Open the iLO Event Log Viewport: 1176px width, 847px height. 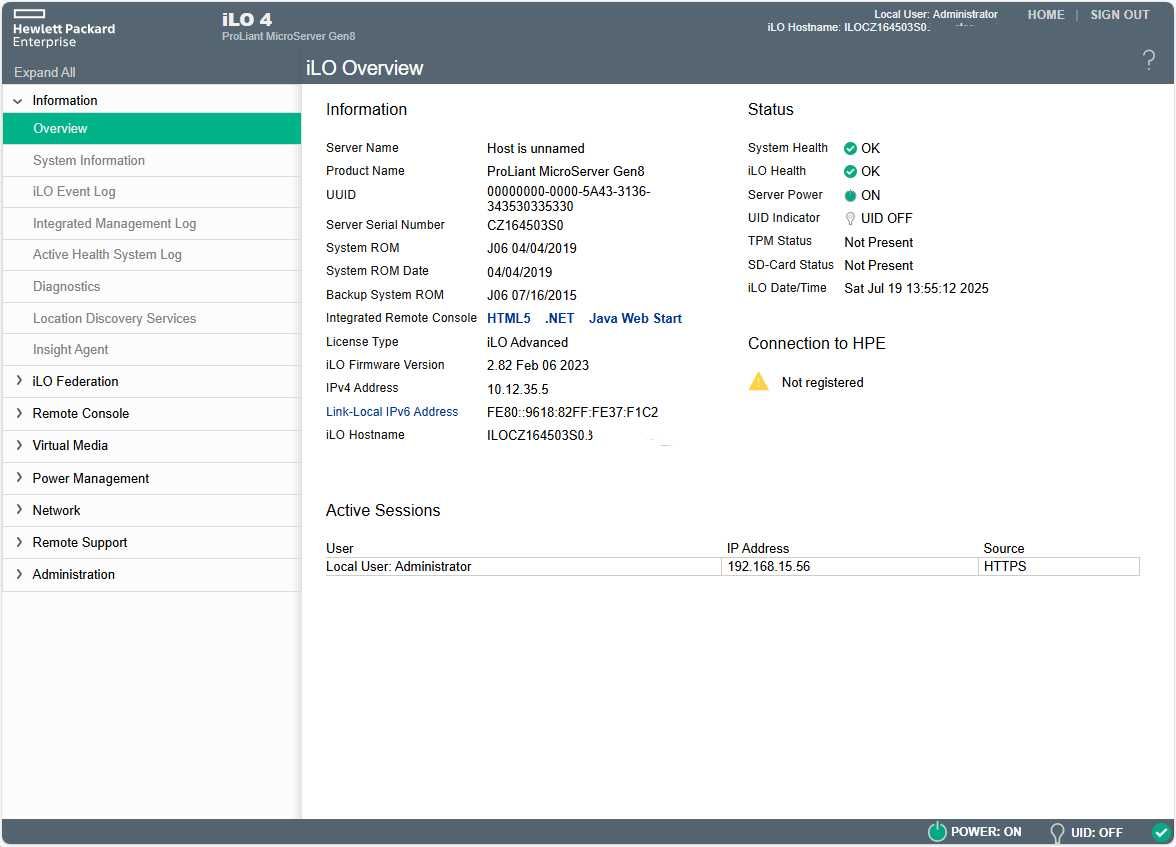(x=152, y=191)
